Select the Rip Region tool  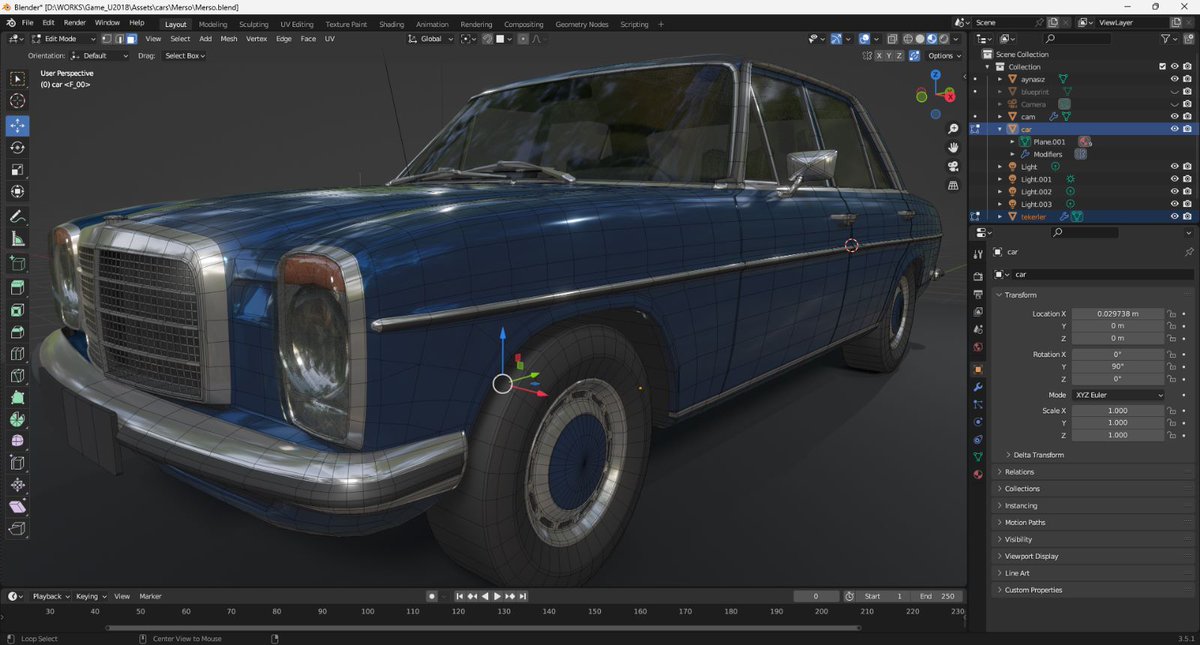(x=17, y=530)
